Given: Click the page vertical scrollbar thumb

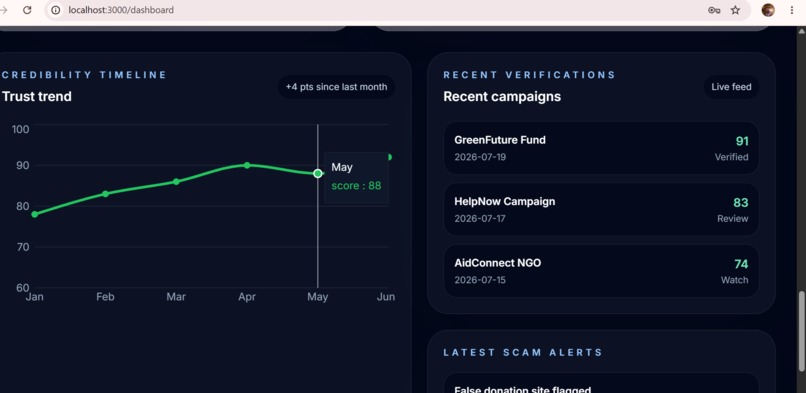Looking at the screenshot, I should [x=801, y=331].
